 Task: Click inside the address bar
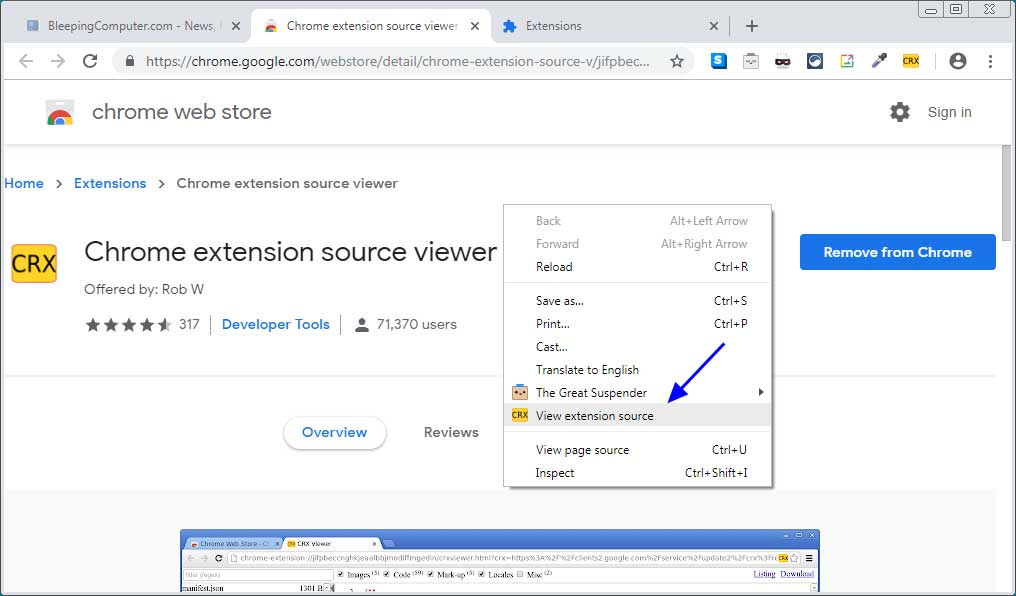tap(400, 60)
